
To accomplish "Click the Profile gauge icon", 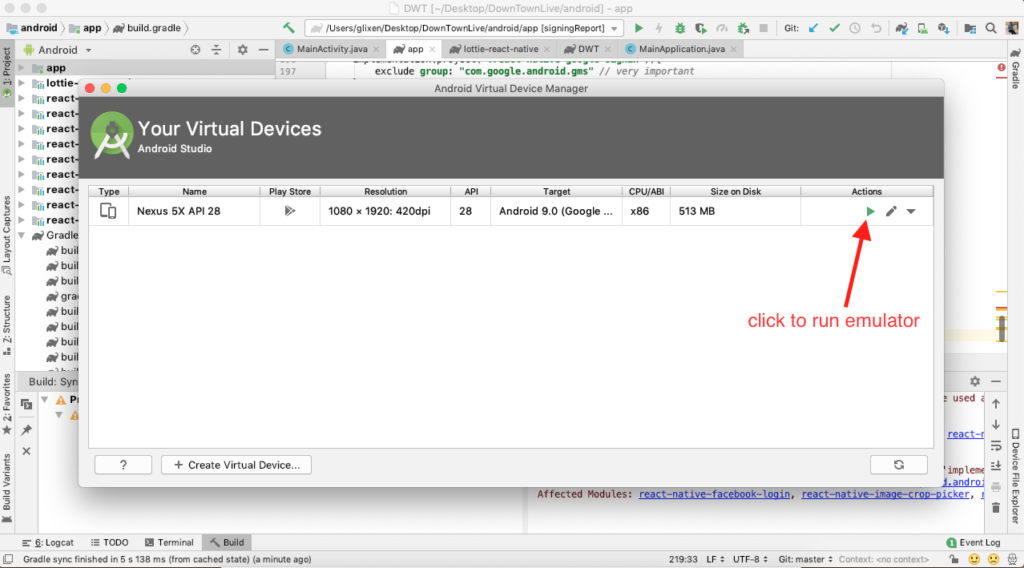I will click(722, 28).
